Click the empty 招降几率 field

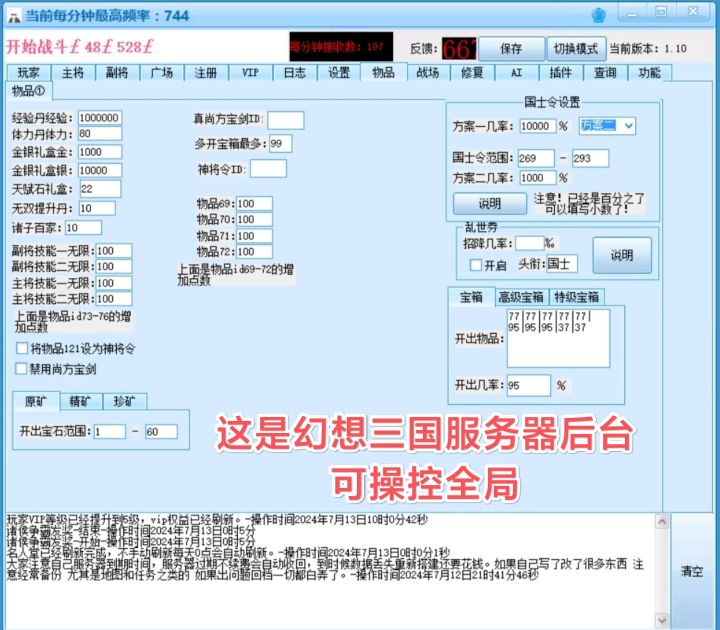pos(529,243)
